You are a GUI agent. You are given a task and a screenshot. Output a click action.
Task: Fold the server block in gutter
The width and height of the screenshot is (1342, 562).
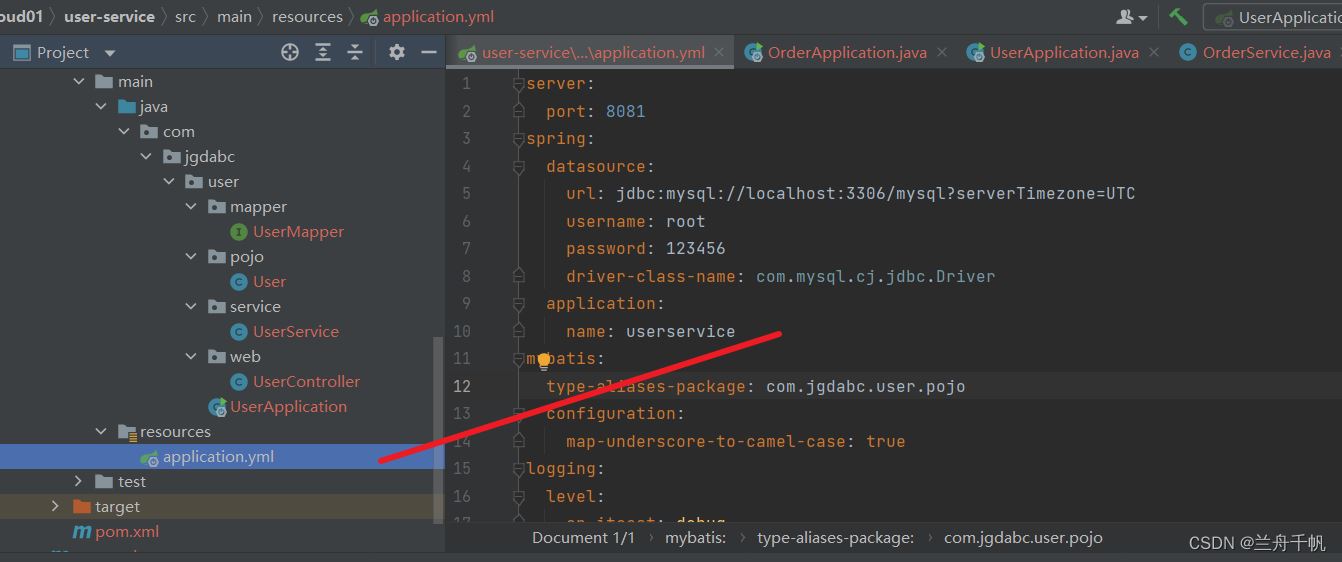pyautogui.click(x=518, y=84)
